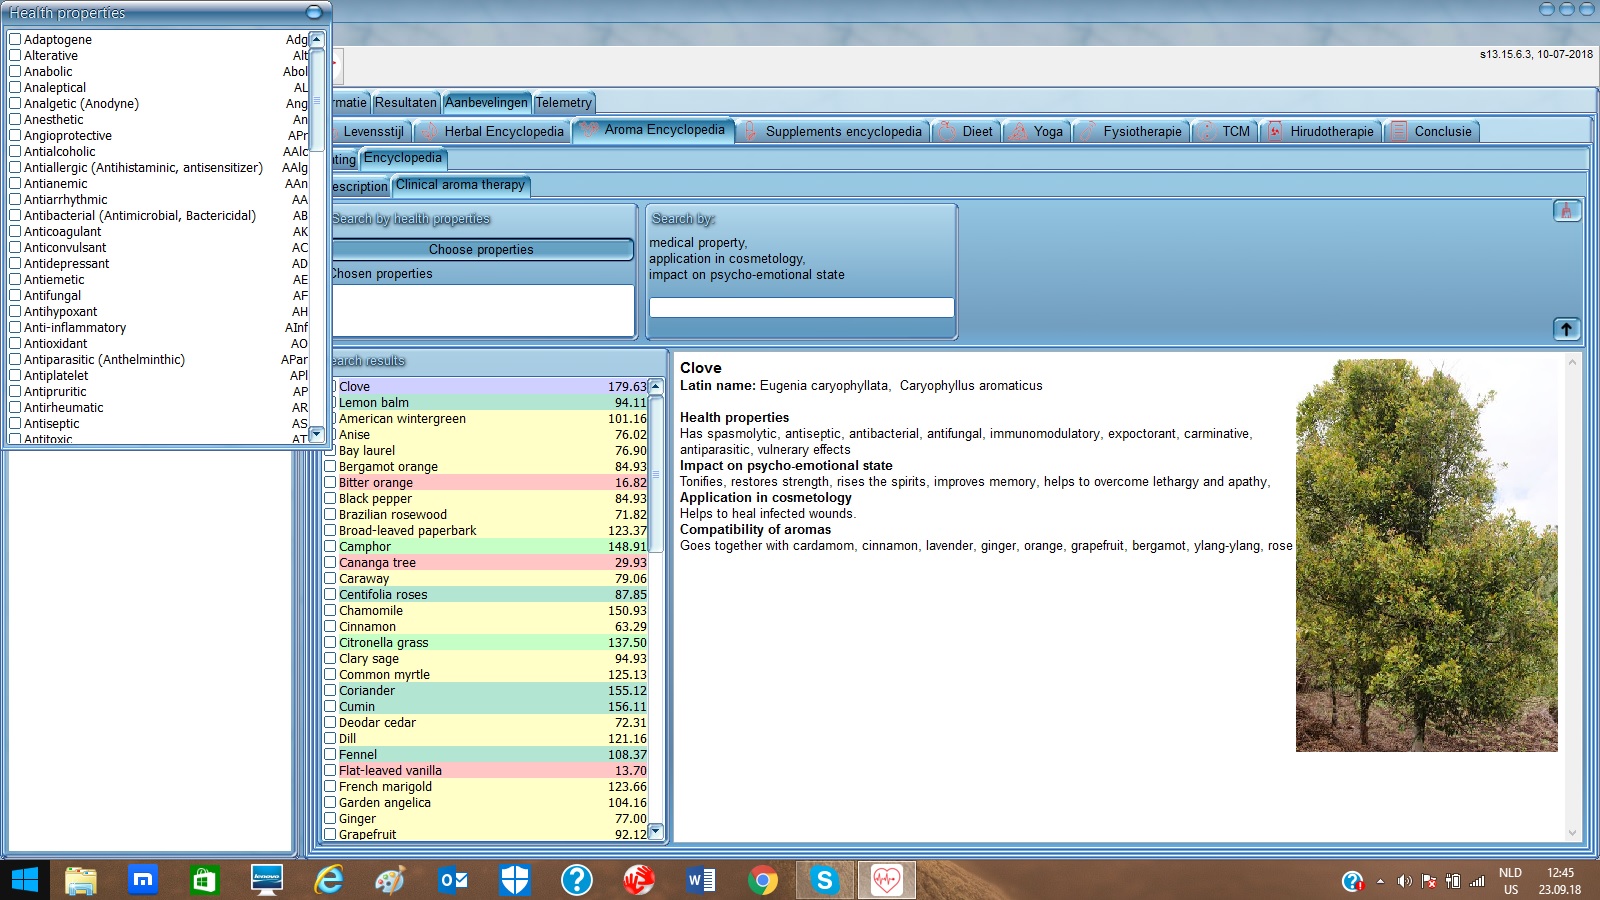Click search results scroll up arrow

tap(656, 386)
